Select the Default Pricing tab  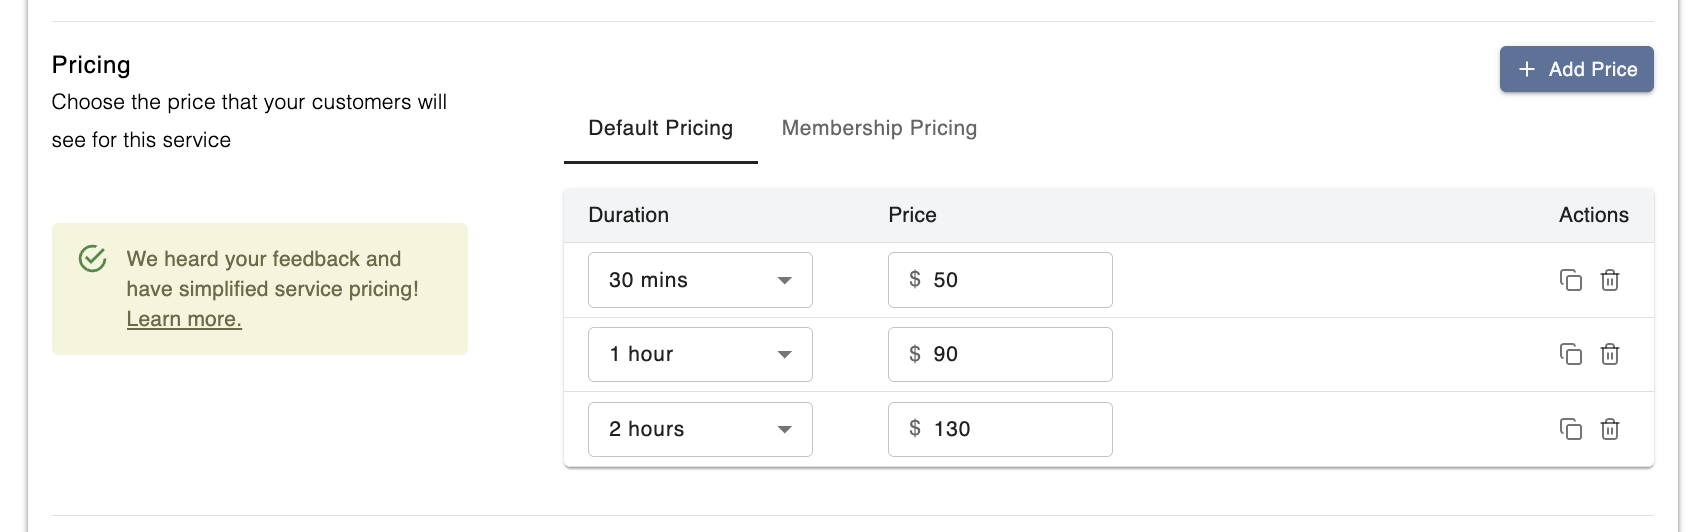click(x=660, y=128)
